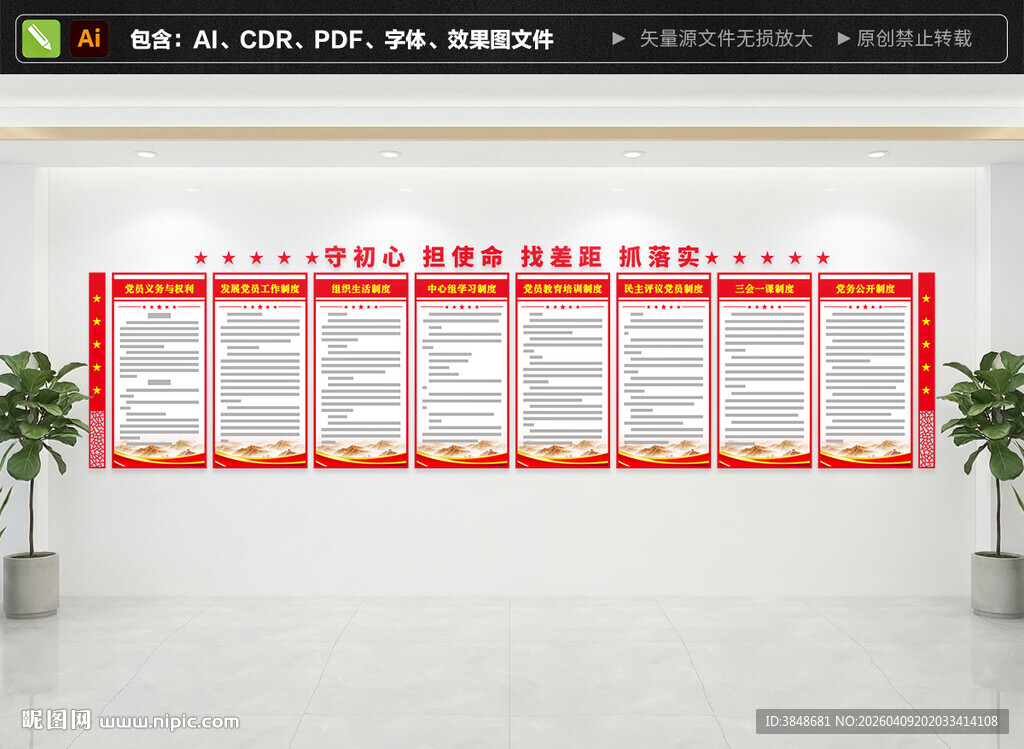Click the 中心组学习制度 panel title
This screenshot has height=749, width=1024.
click(462, 289)
